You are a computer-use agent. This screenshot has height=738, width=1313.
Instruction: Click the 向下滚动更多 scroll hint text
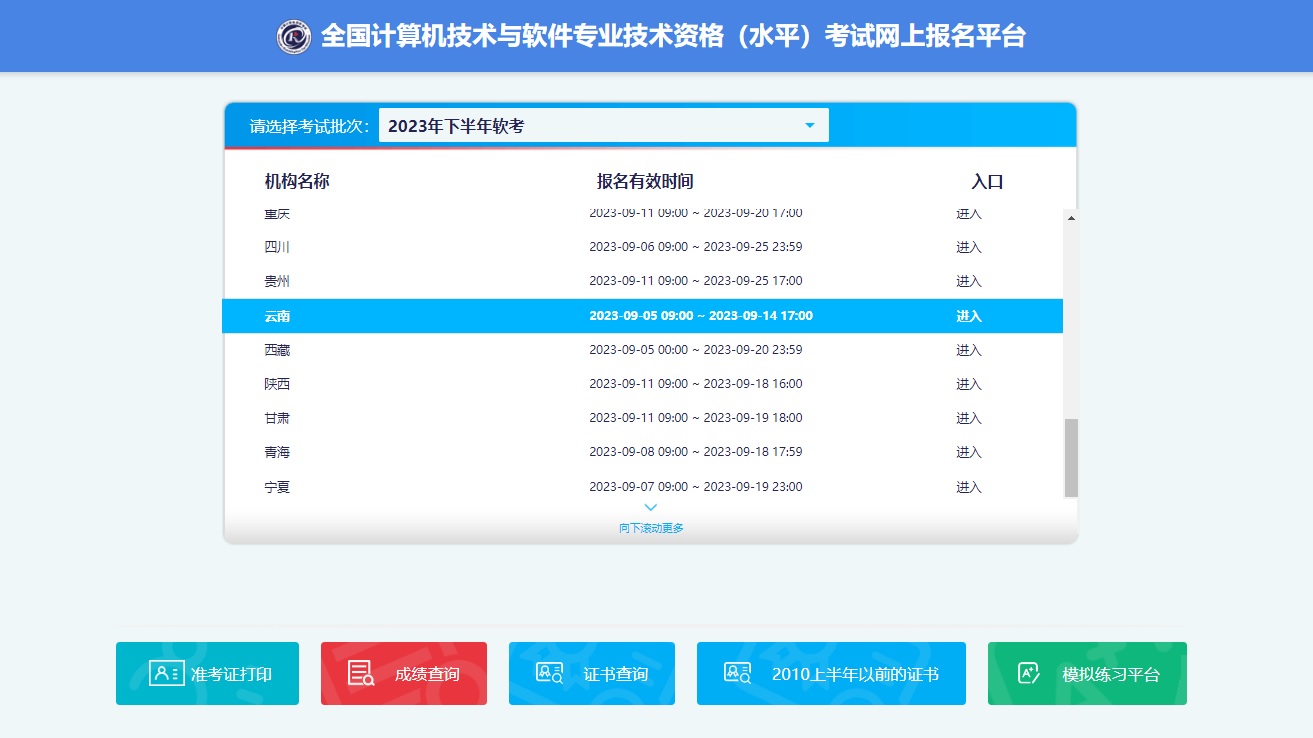(x=651, y=528)
